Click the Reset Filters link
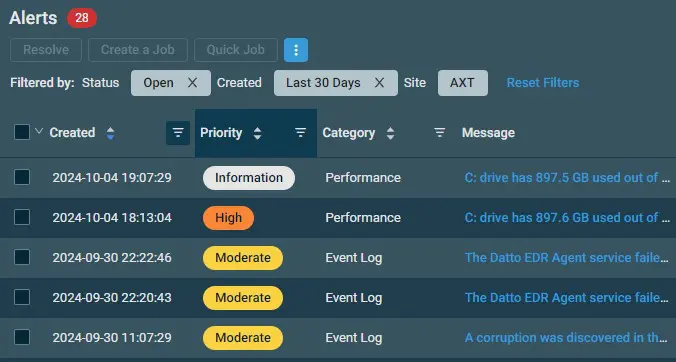 coord(543,83)
